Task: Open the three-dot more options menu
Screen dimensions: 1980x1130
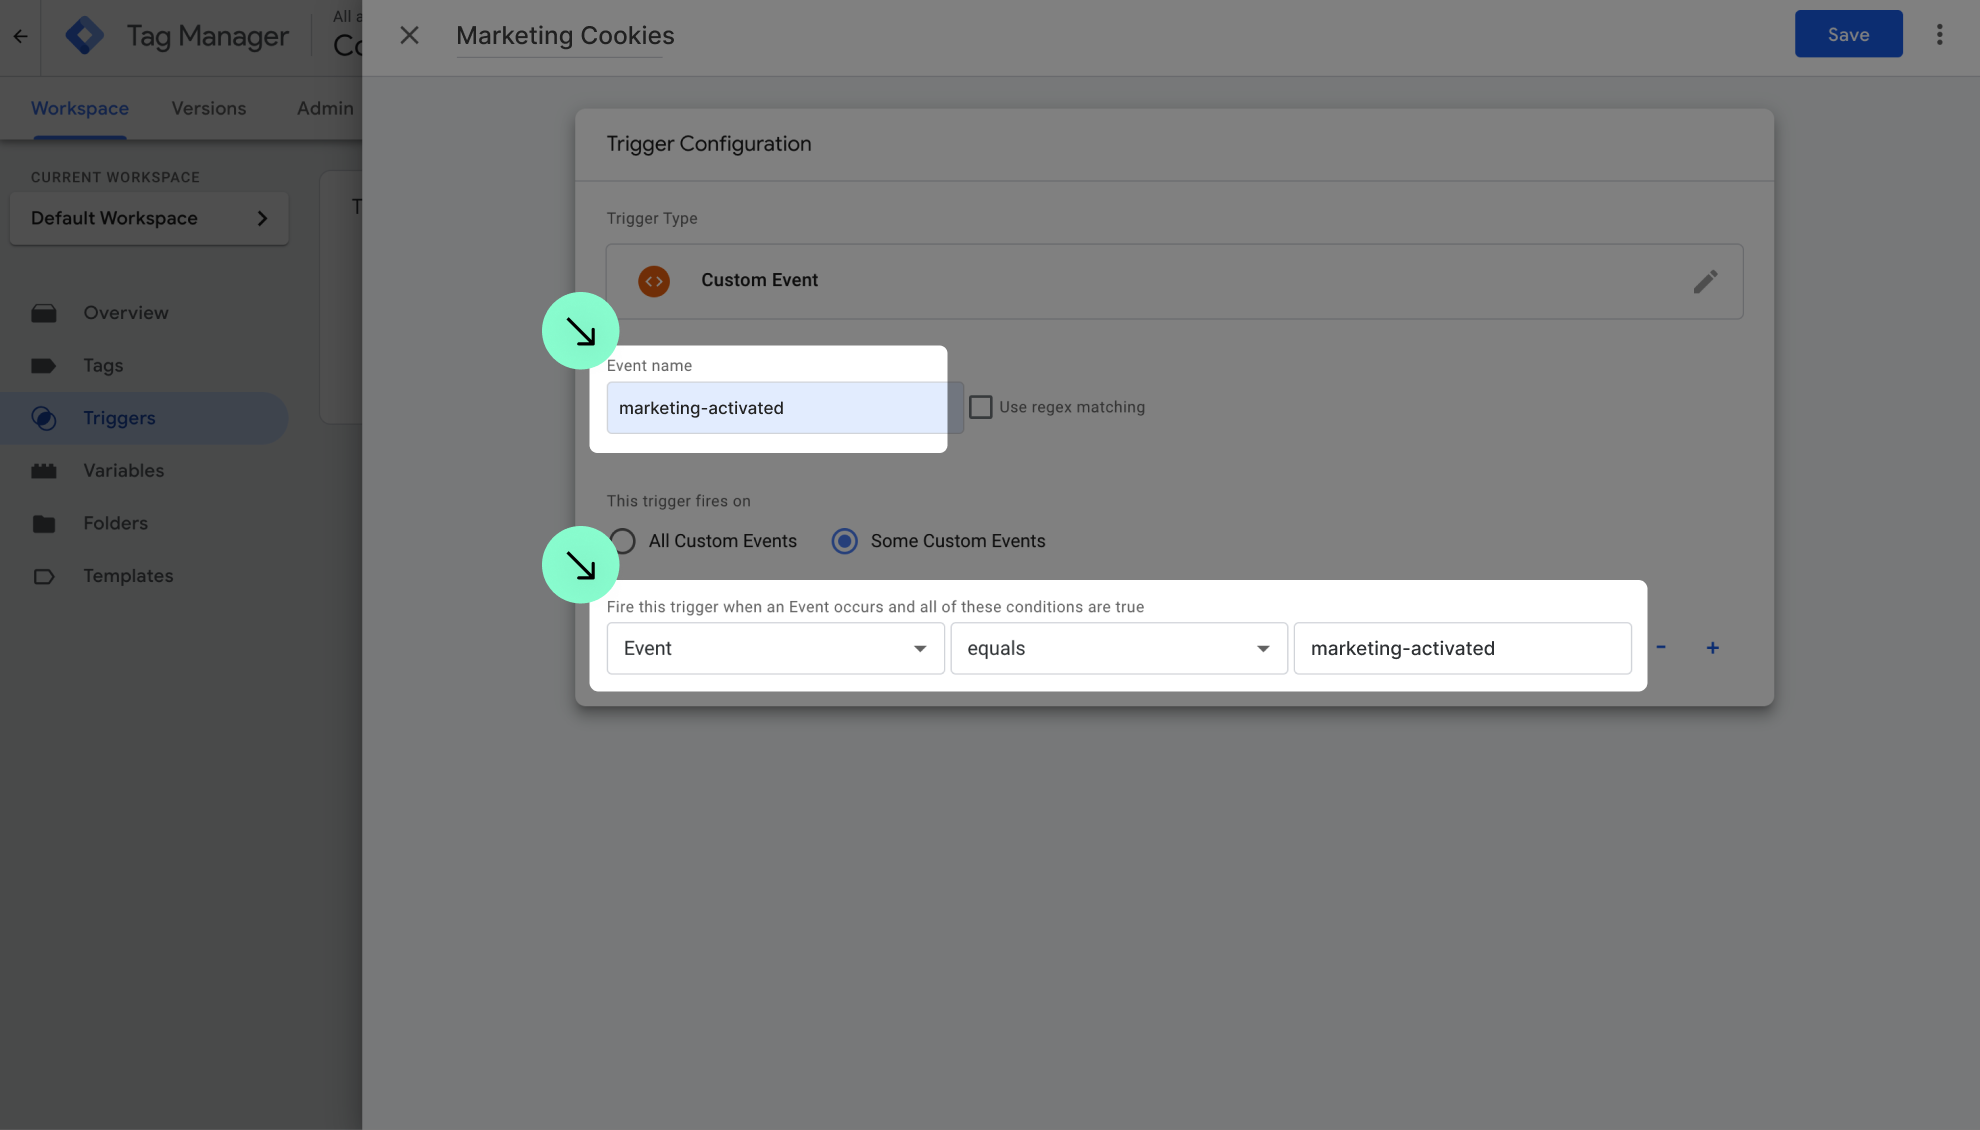Action: 1939,35
